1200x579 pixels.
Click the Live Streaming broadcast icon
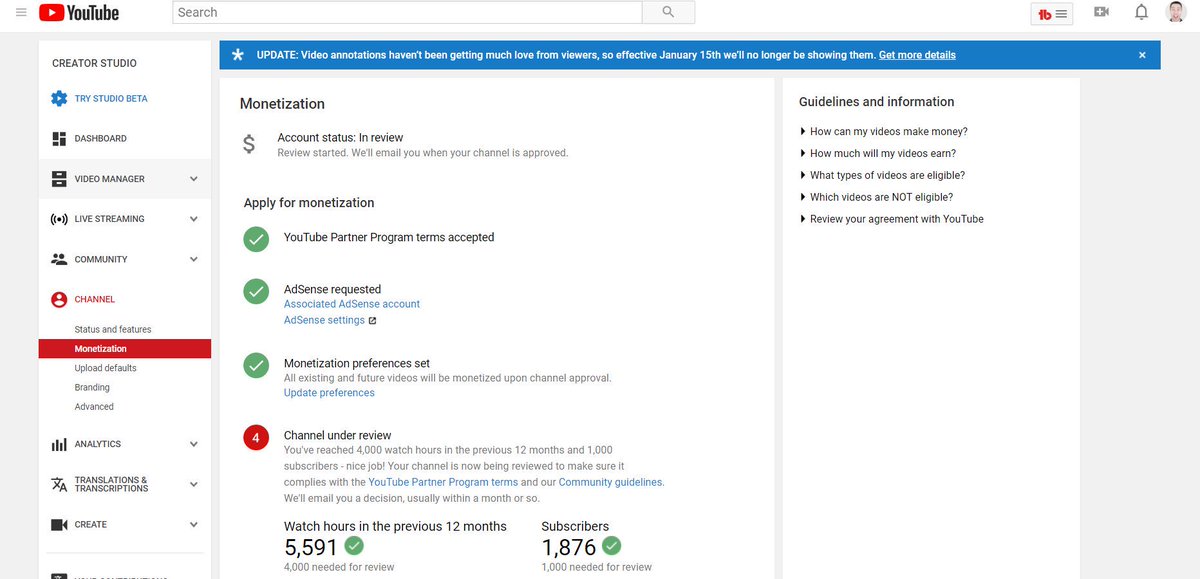click(x=59, y=219)
